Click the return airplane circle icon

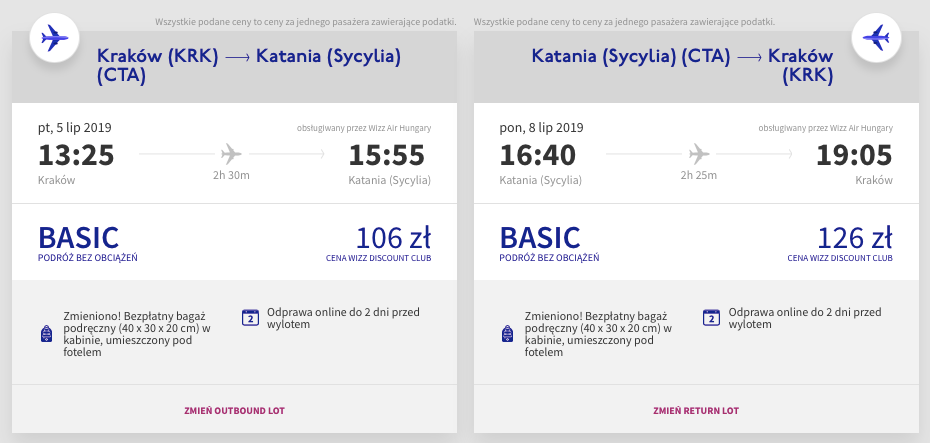click(877, 39)
